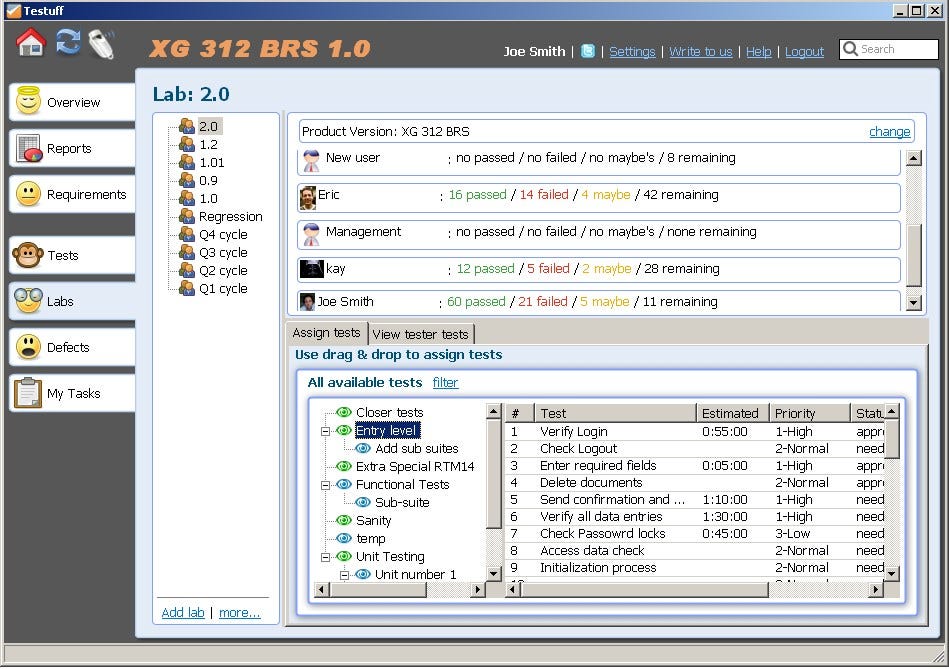
Task: Collapse the Unit Testing tree node
Action: 326,557
